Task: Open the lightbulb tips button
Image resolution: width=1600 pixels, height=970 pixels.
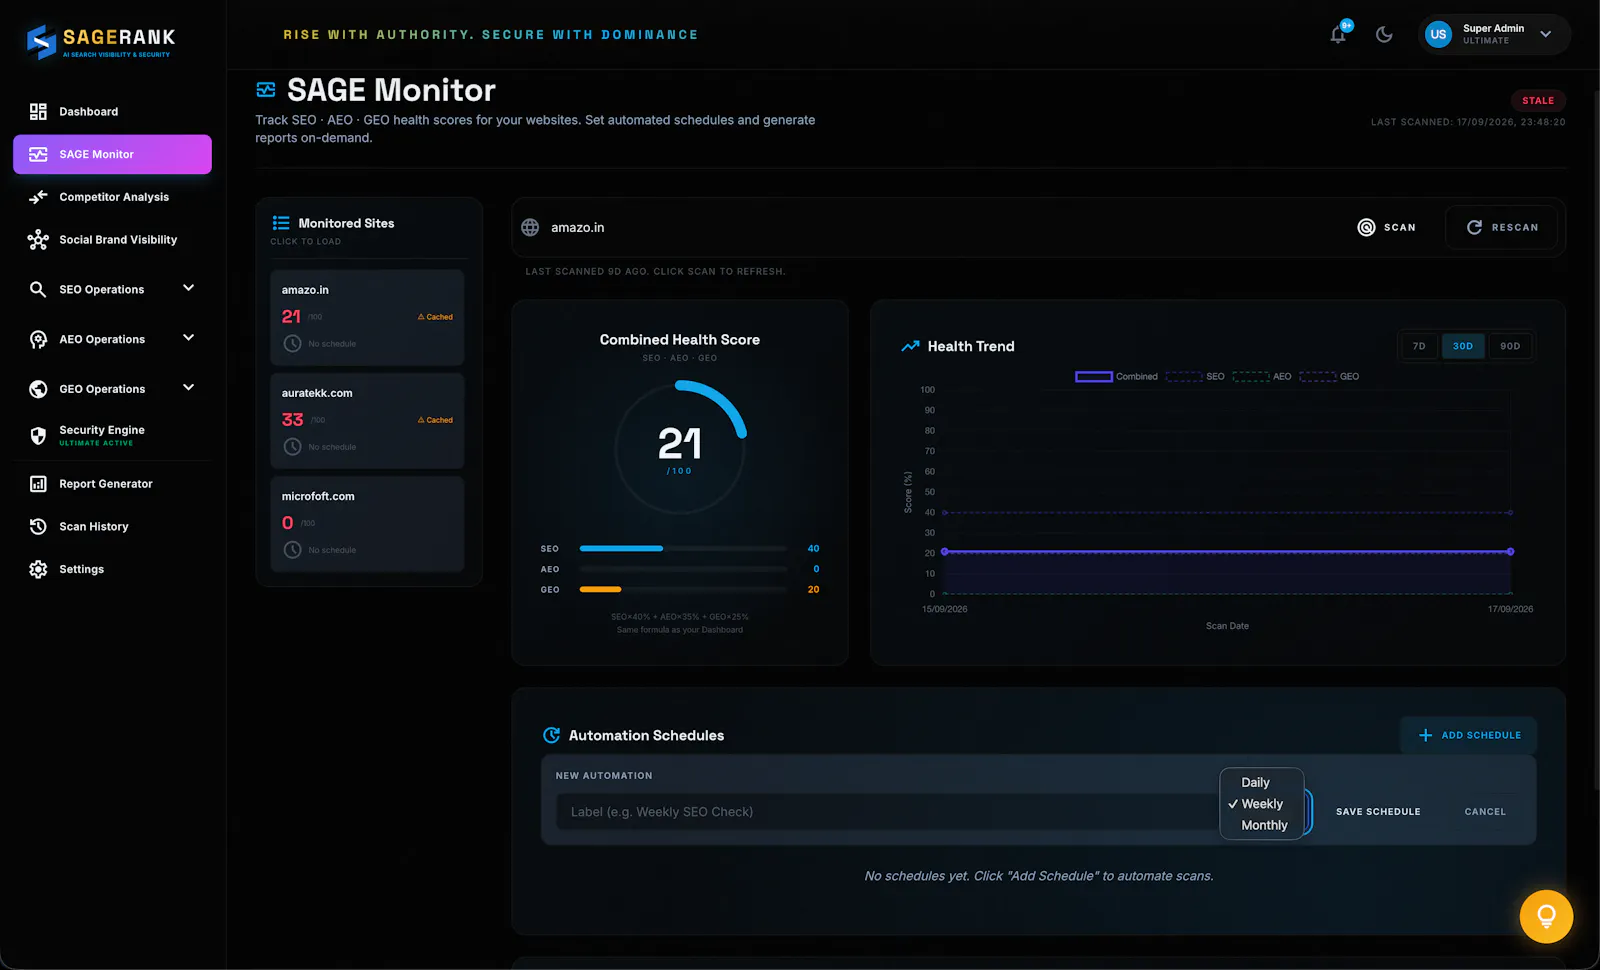Action: point(1546,916)
